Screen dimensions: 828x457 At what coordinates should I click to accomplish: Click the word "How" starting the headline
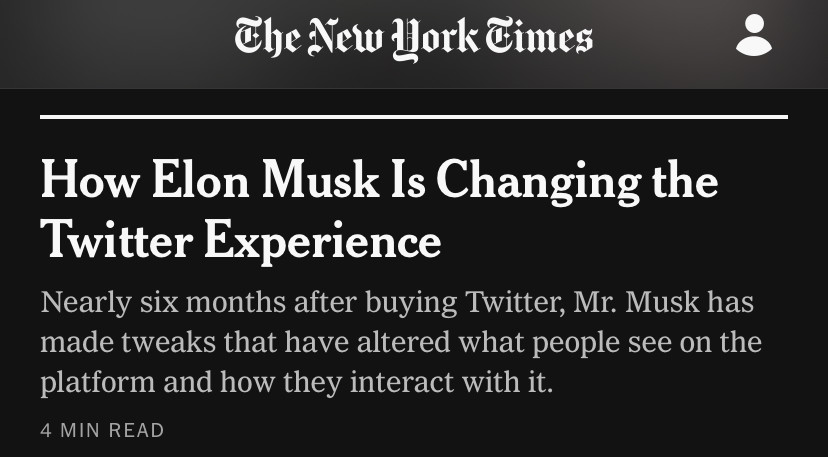[x=87, y=183]
